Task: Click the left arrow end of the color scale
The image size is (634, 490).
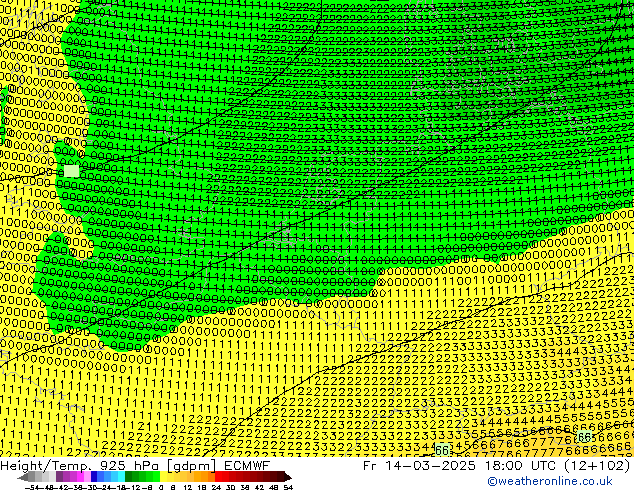Action: [22, 477]
